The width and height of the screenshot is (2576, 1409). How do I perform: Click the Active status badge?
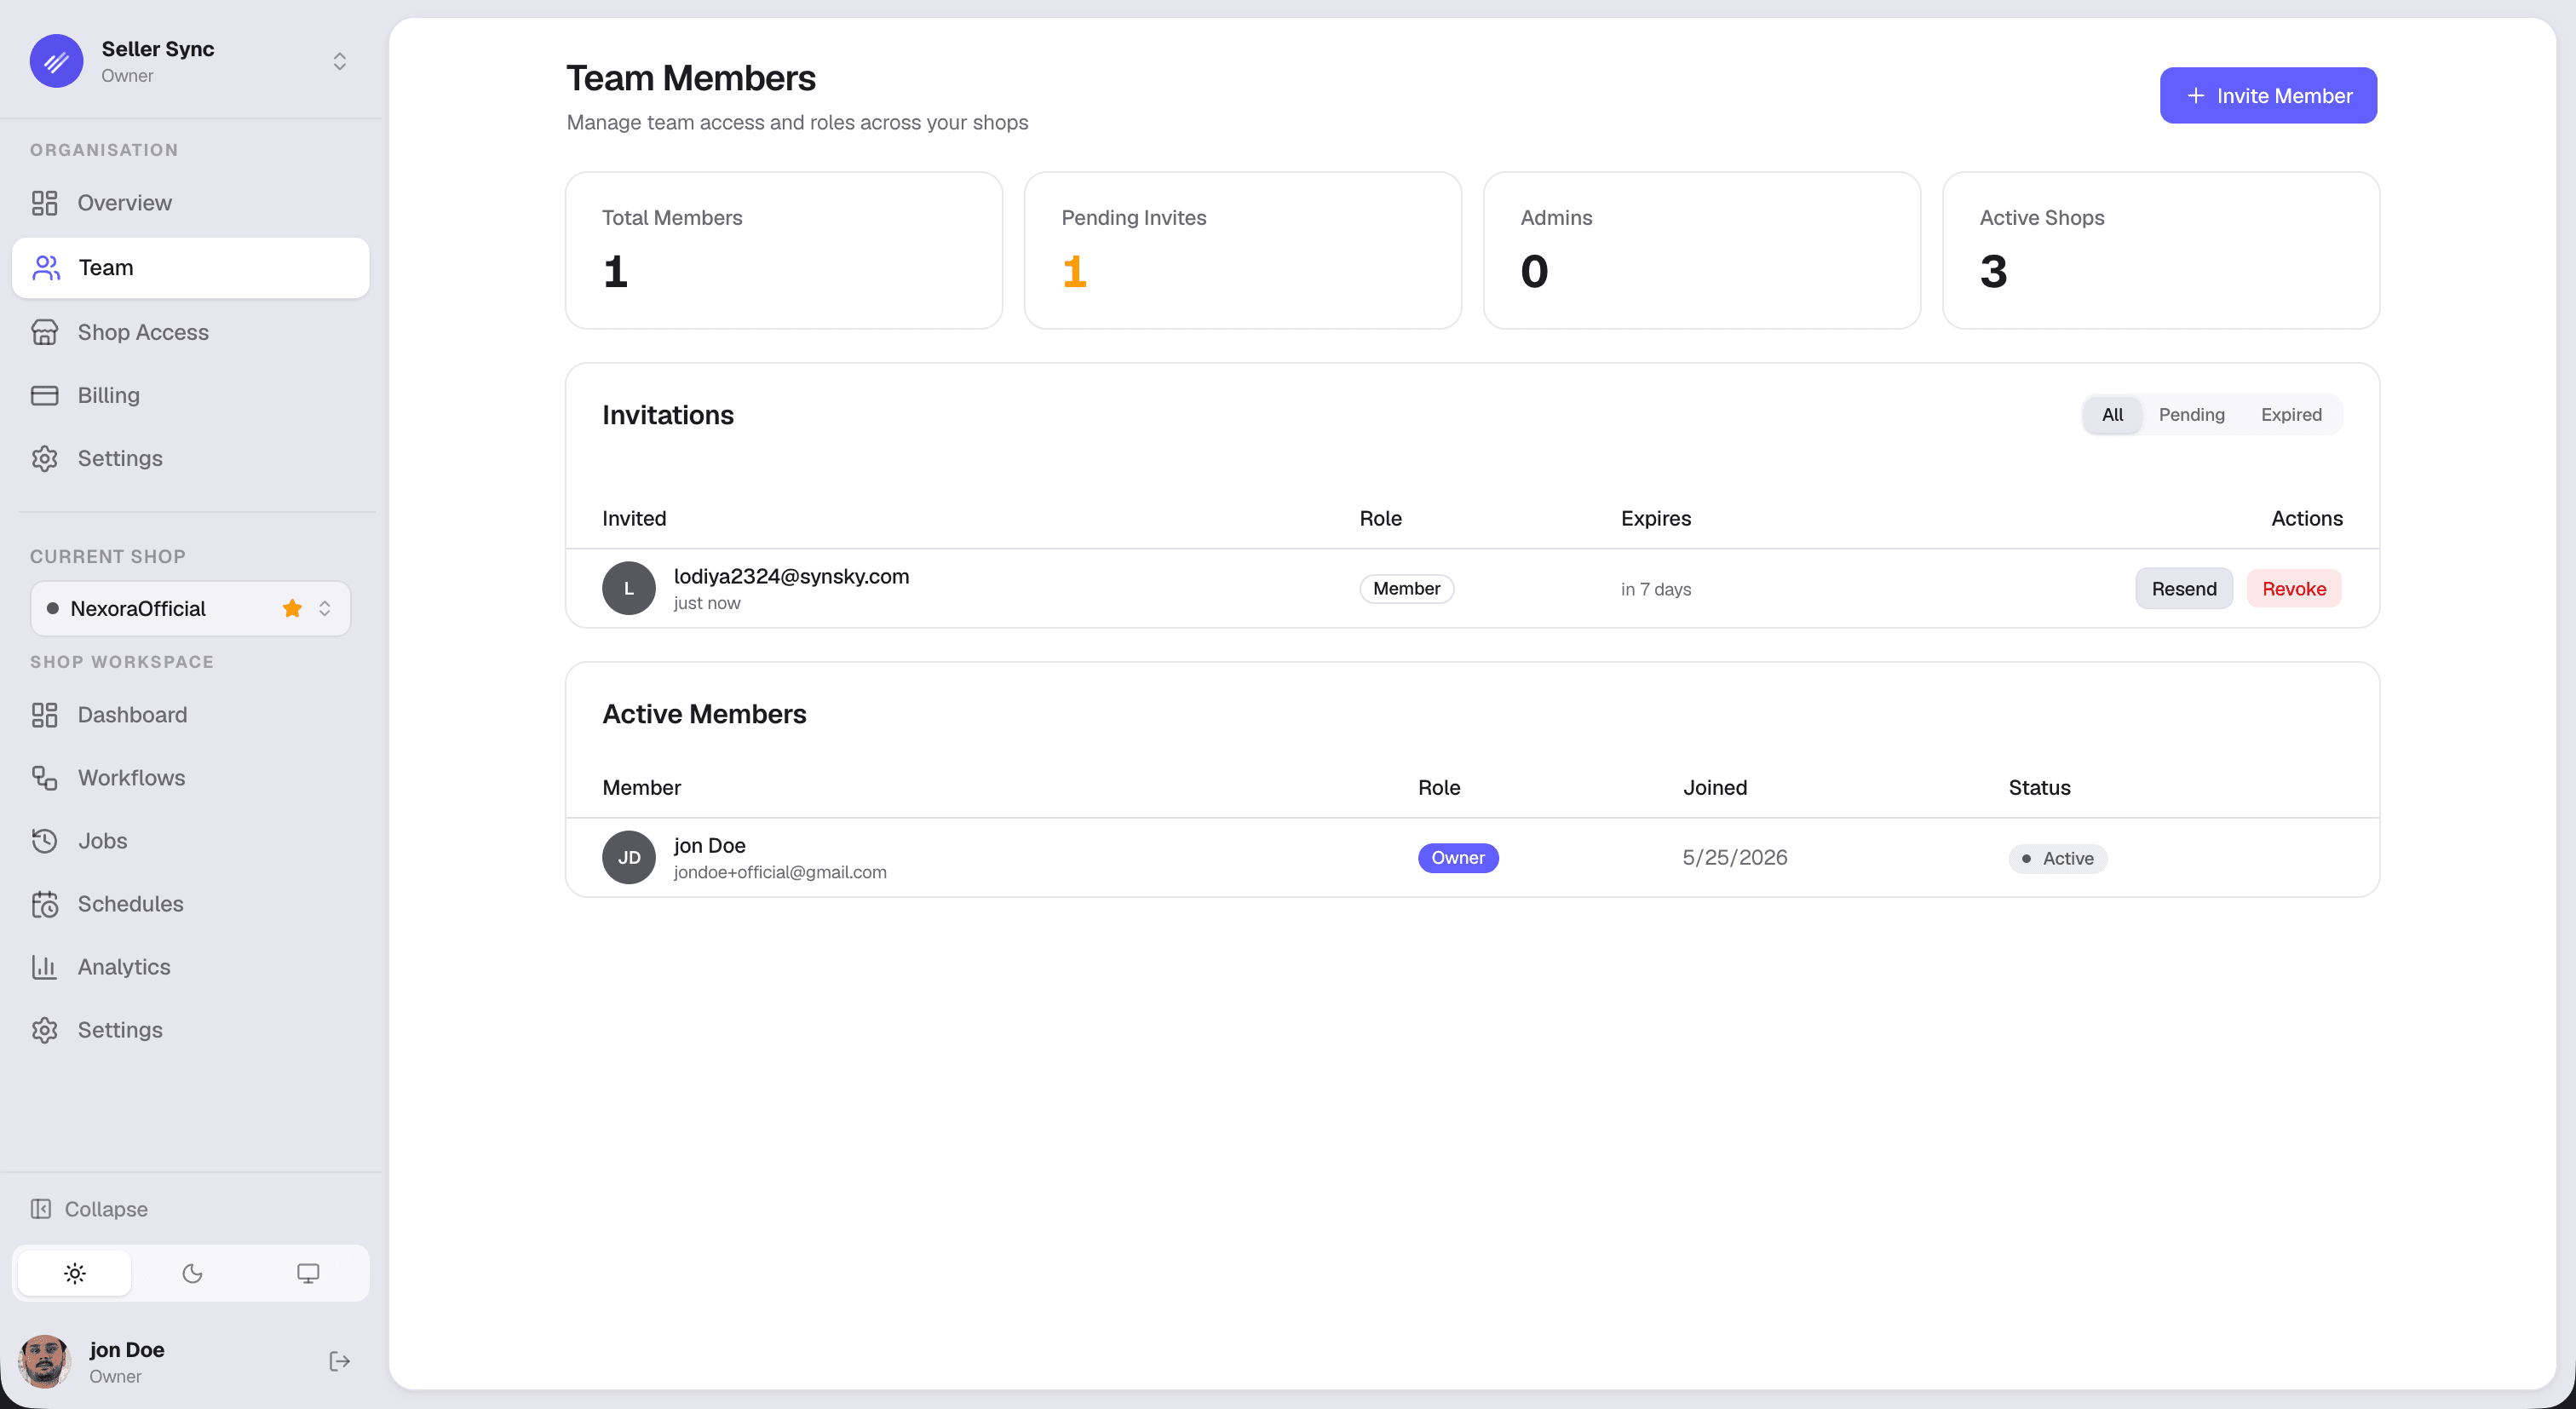click(x=2058, y=859)
